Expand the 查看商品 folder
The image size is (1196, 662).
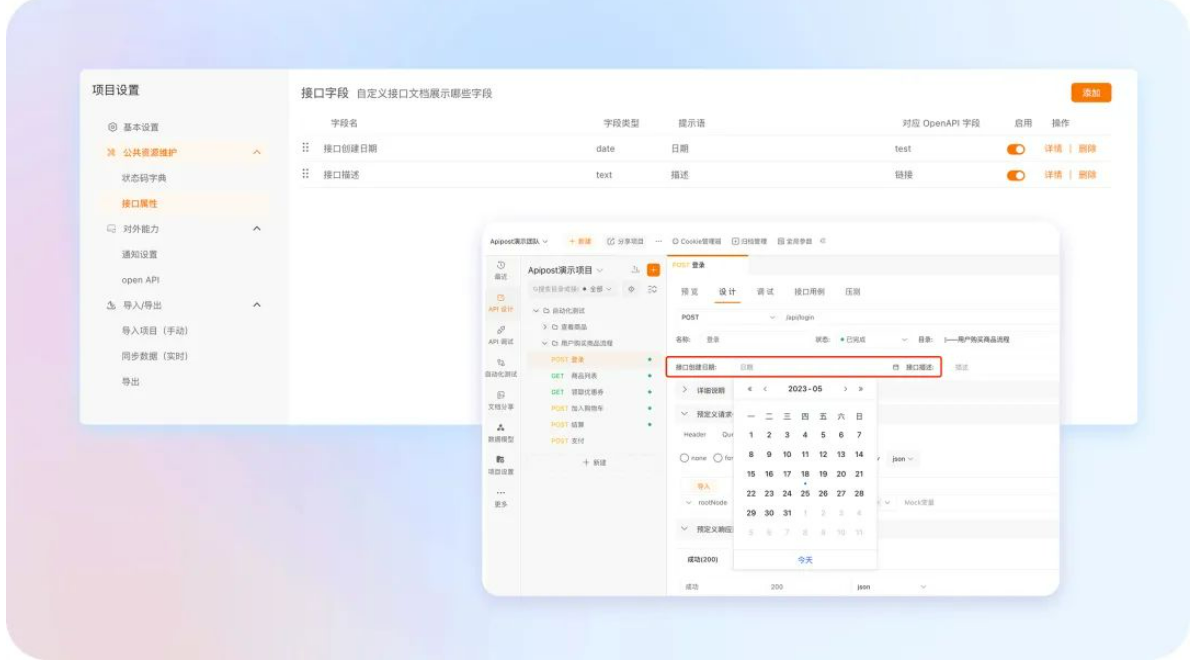pos(545,327)
